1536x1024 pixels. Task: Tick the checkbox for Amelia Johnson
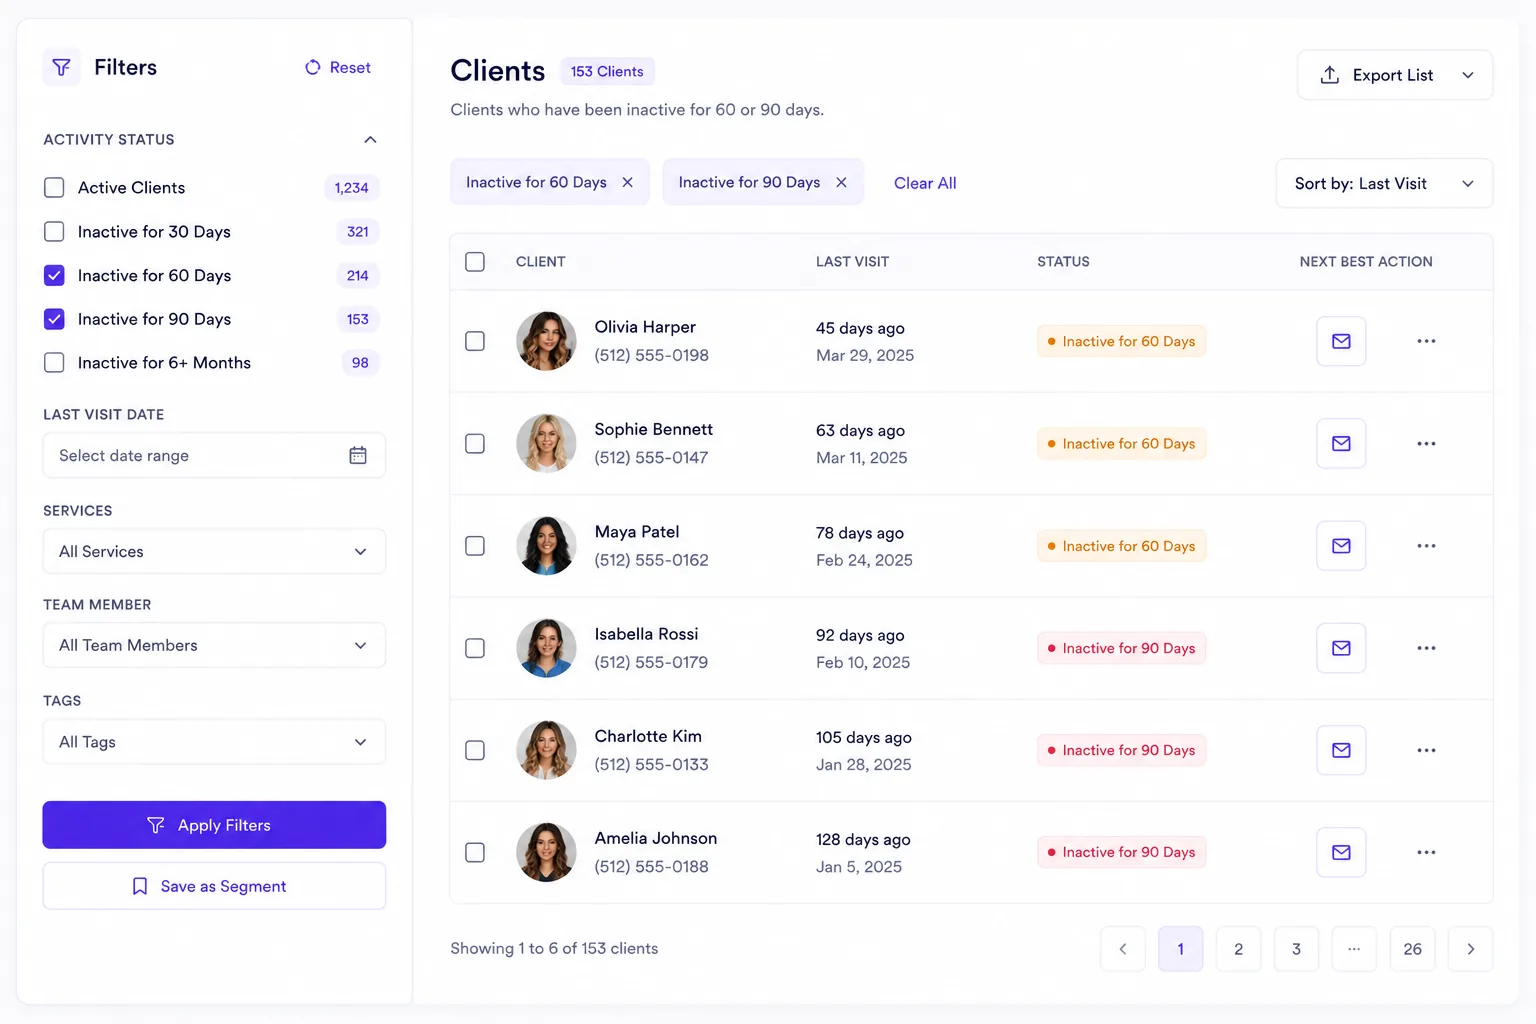tap(475, 852)
